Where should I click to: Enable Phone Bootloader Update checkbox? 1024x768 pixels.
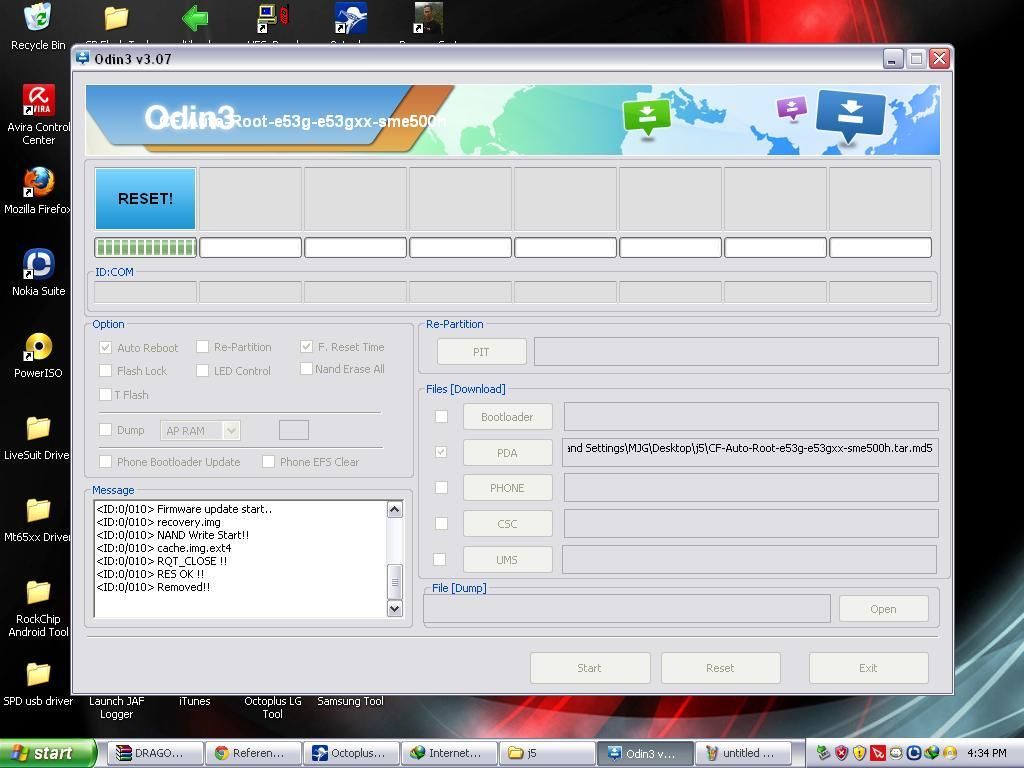click(x=105, y=462)
